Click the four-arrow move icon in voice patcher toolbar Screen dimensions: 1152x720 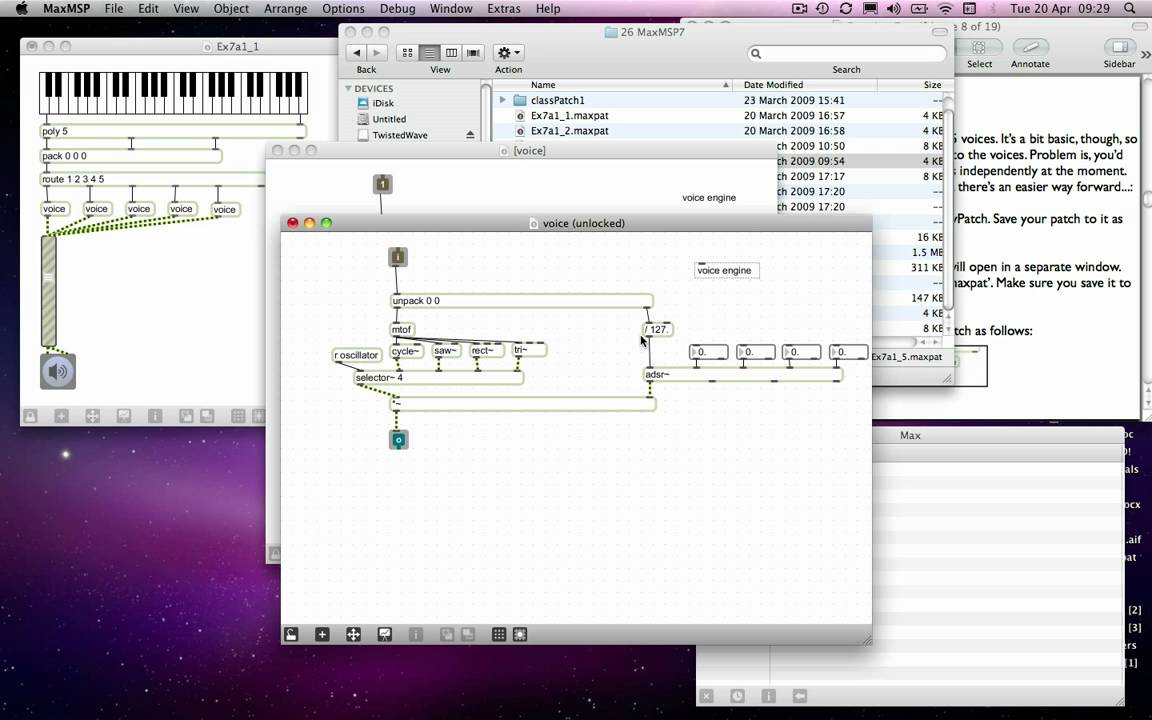click(x=353, y=634)
